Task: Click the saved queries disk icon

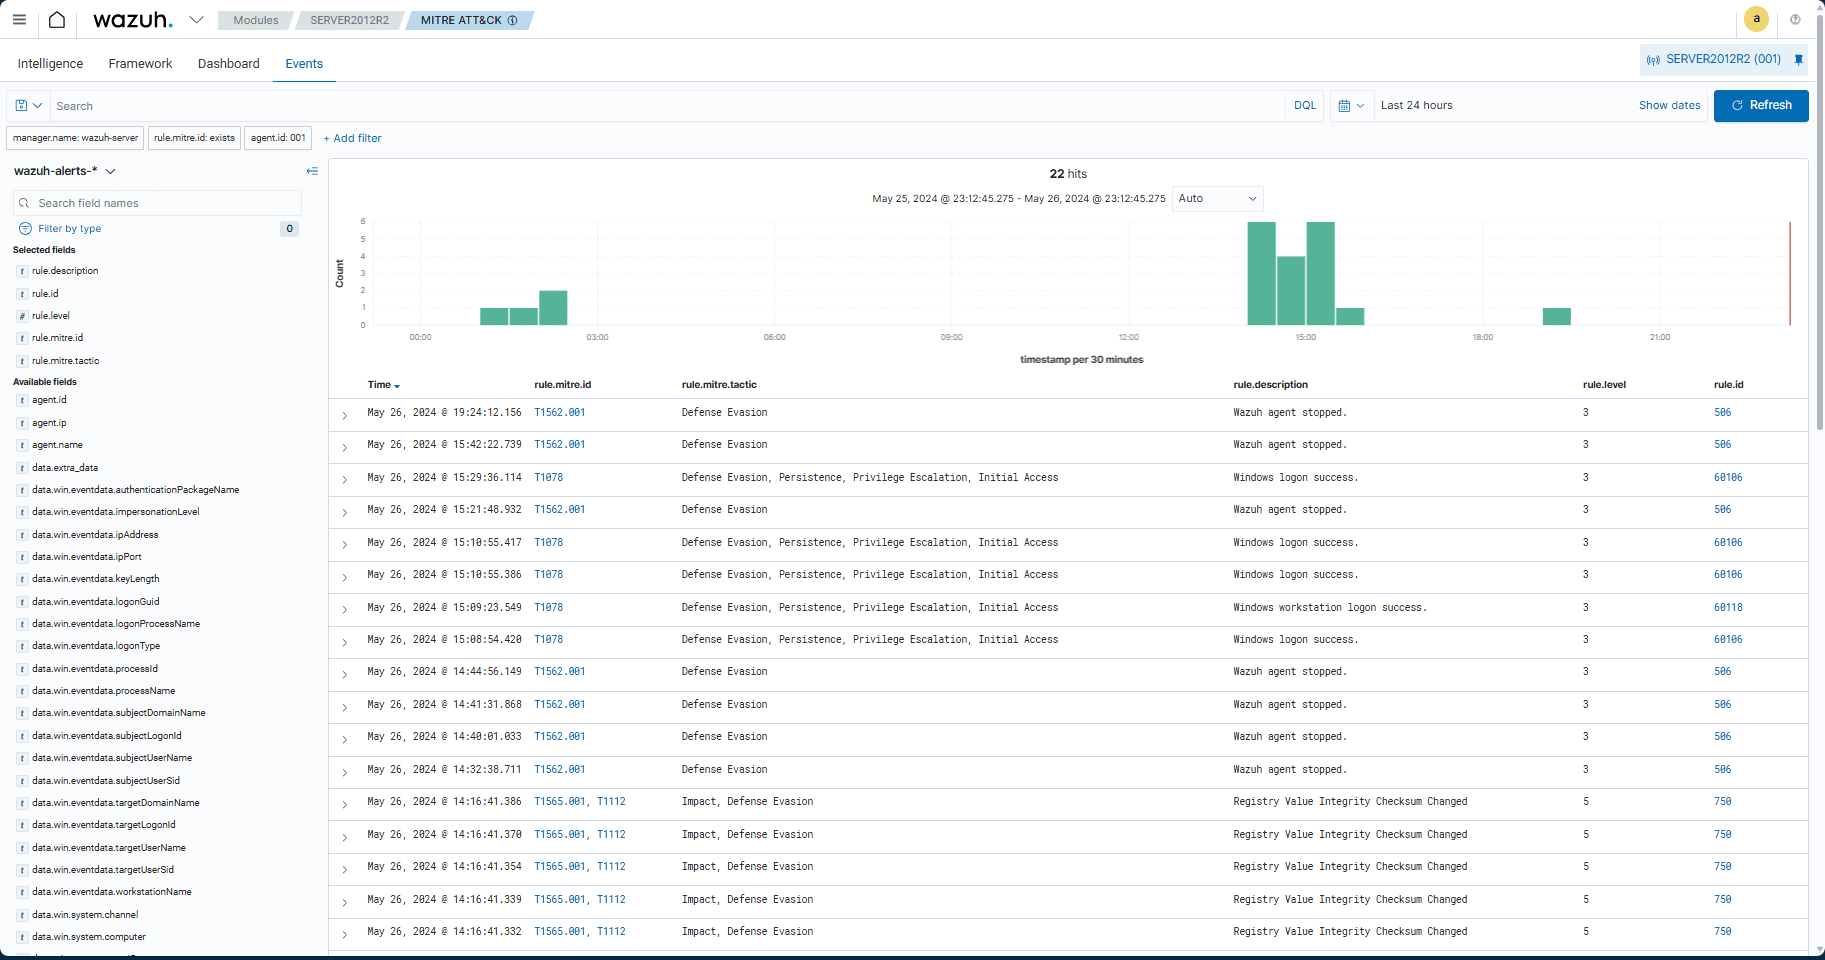Action: pos(22,105)
